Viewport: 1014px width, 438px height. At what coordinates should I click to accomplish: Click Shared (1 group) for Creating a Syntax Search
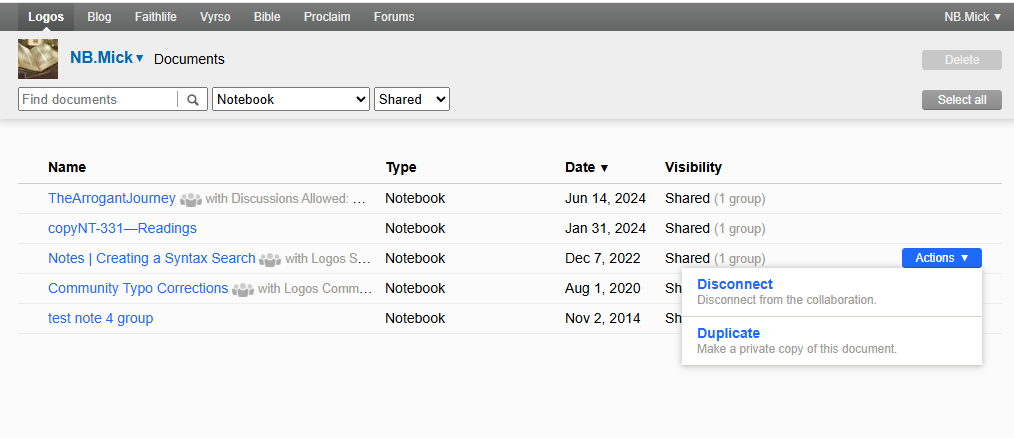[715, 258]
